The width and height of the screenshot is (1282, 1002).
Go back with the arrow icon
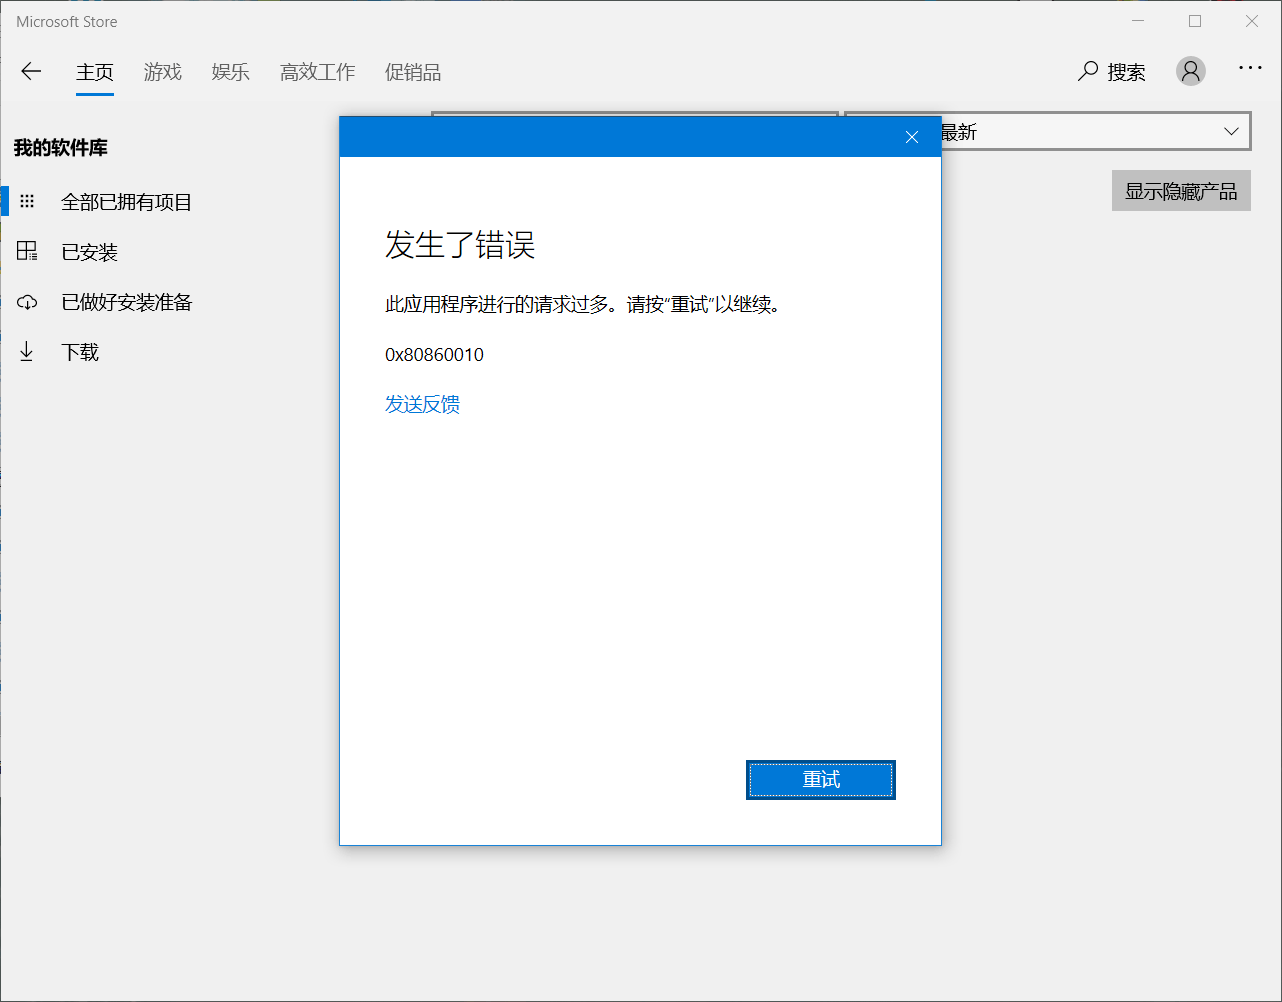coord(31,71)
